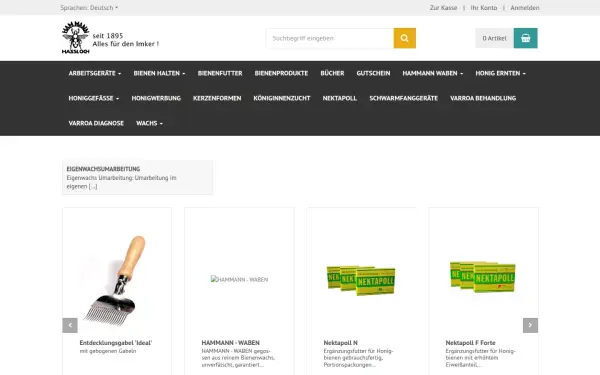The height and width of the screenshot is (375, 600).
Task: Open the Sprachen: Deutsch language dropdown
Action: click(89, 8)
